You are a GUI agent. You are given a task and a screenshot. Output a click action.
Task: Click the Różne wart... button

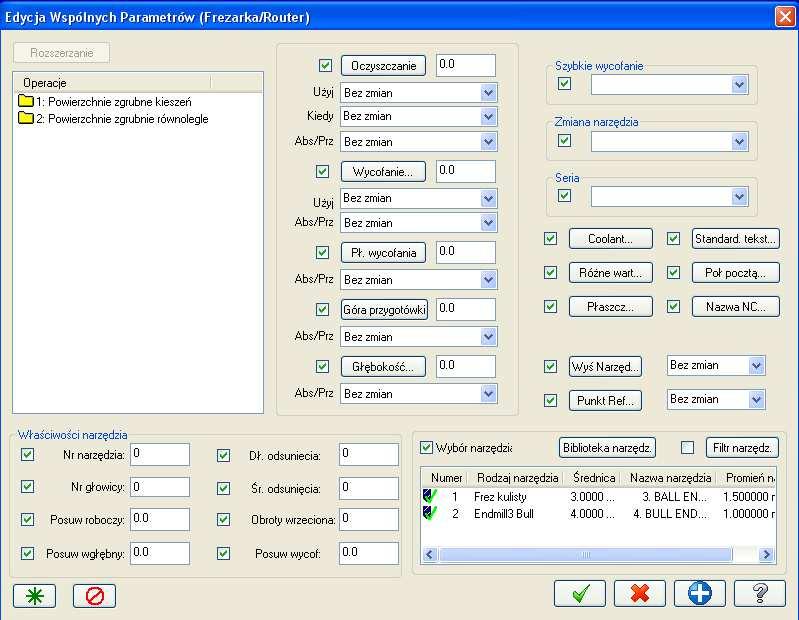pyautogui.click(x=610, y=273)
